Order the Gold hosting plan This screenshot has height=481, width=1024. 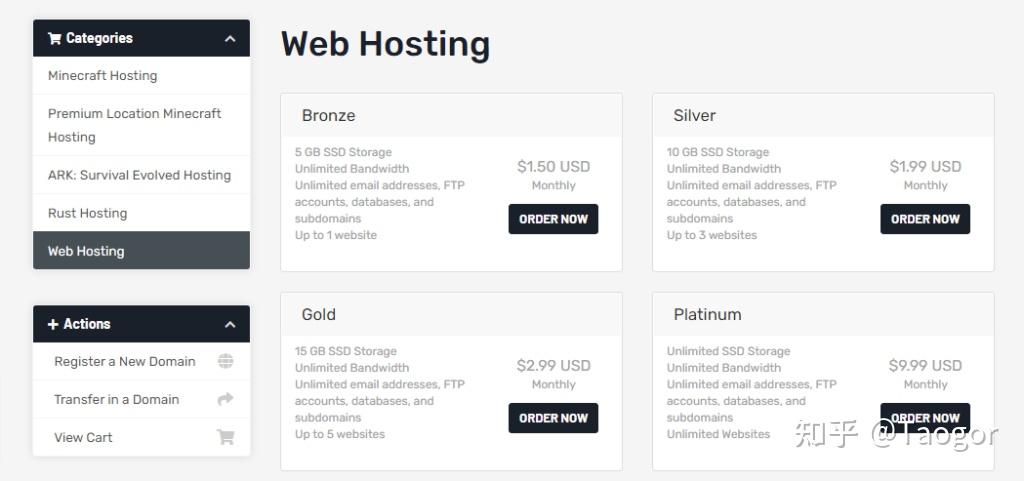pyautogui.click(x=553, y=418)
